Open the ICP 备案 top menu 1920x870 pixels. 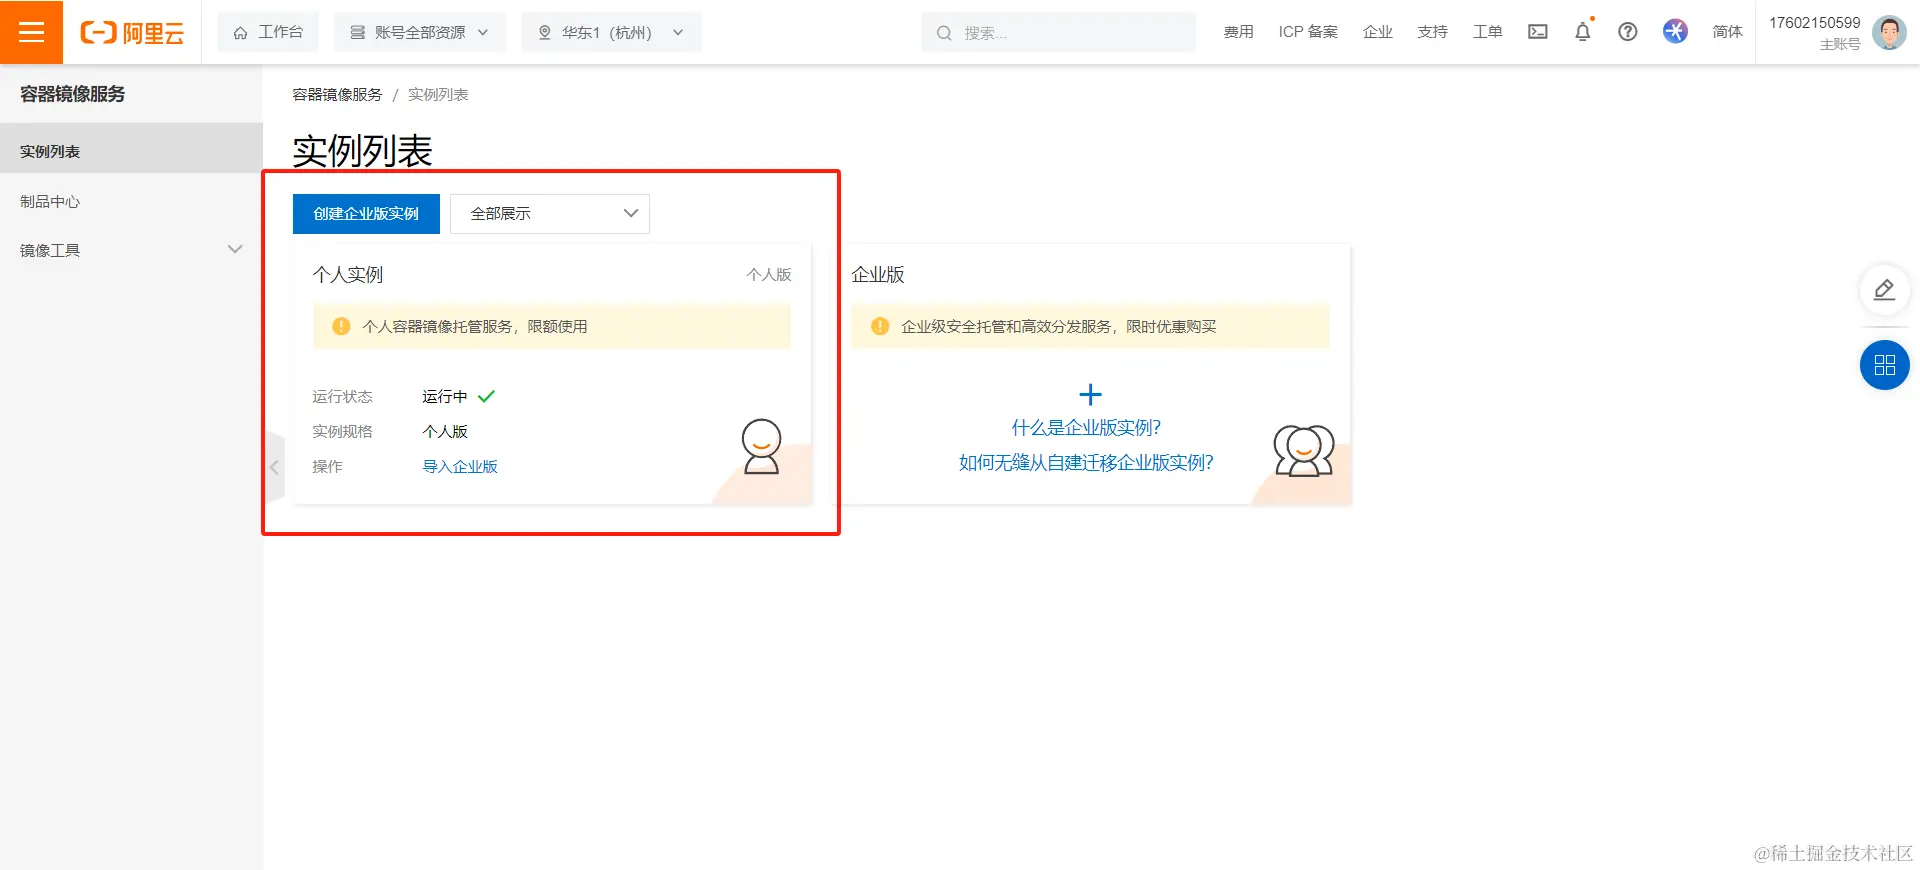1308,32
